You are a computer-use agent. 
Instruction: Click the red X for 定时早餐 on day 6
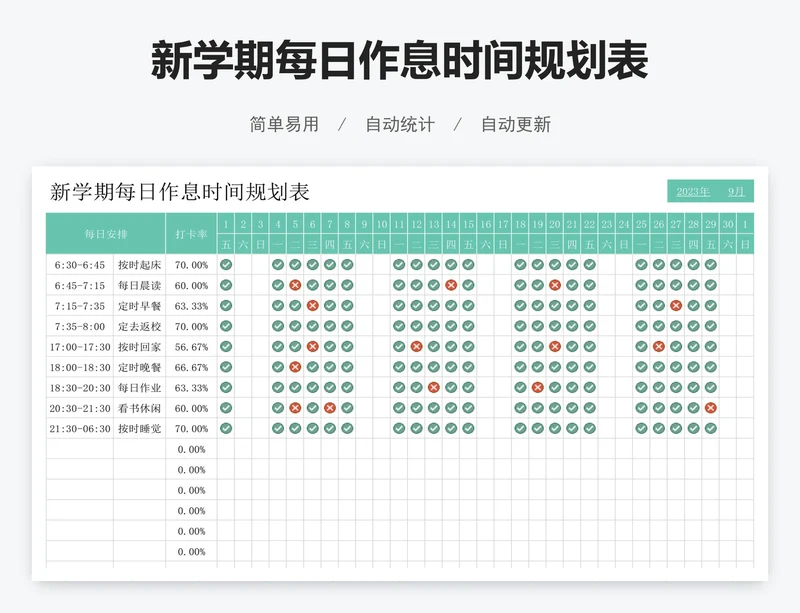(x=312, y=306)
